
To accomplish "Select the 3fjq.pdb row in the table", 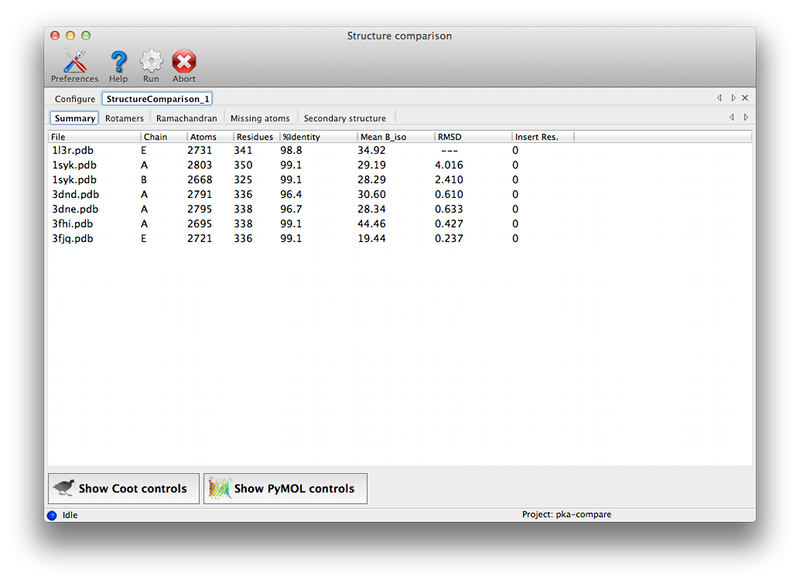I will pos(300,239).
